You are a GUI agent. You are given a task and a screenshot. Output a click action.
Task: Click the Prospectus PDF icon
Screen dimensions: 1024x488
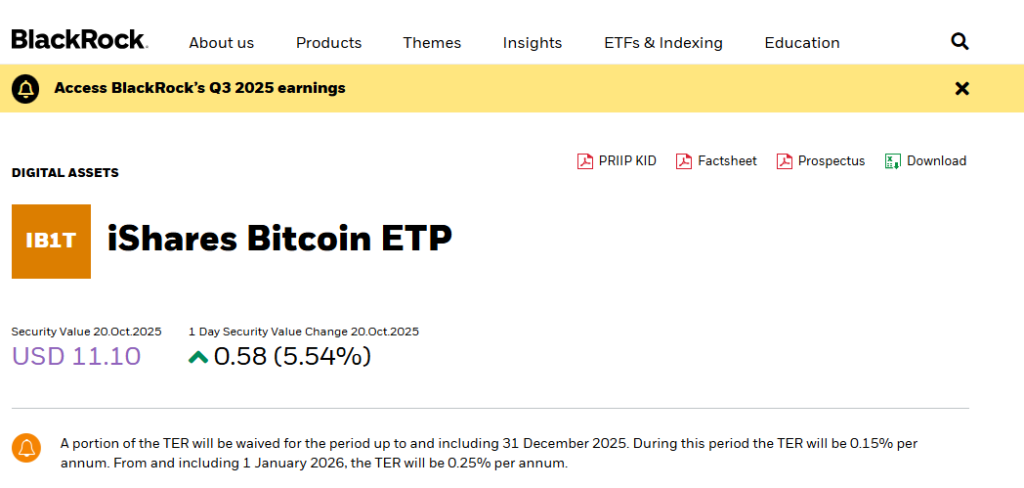pyautogui.click(x=784, y=161)
